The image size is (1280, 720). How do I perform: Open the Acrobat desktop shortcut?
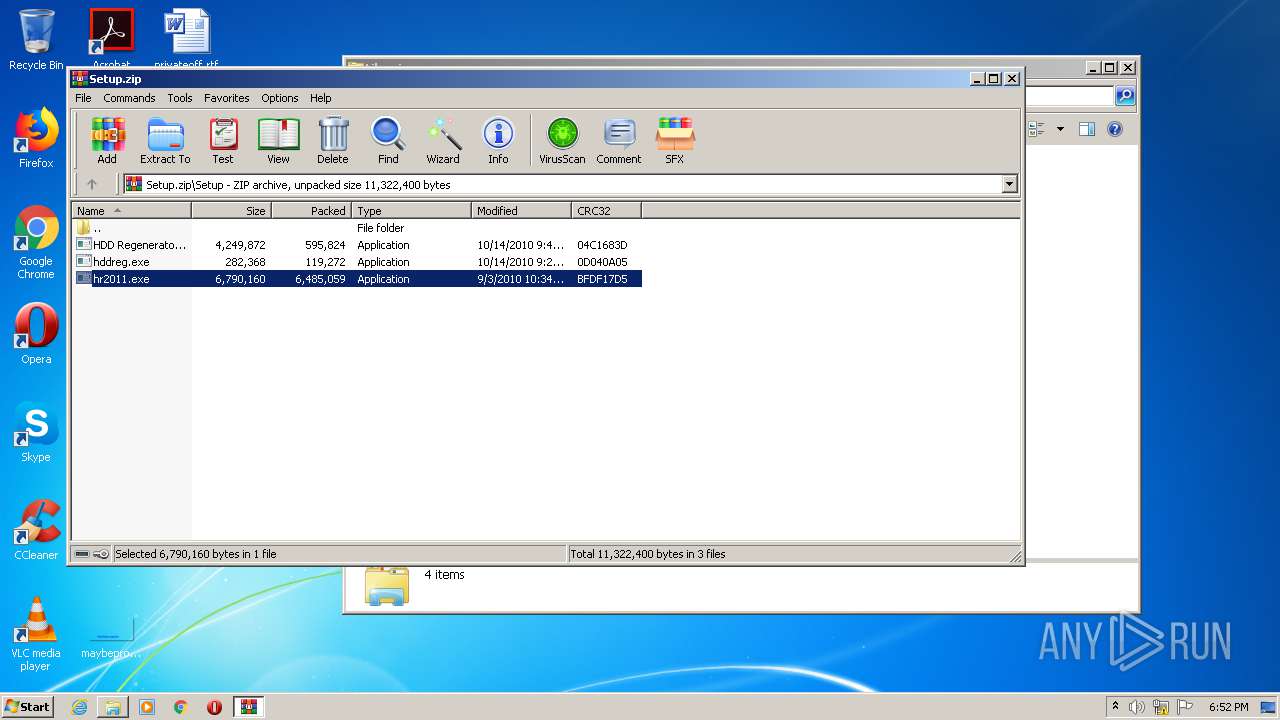[x=111, y=38]
